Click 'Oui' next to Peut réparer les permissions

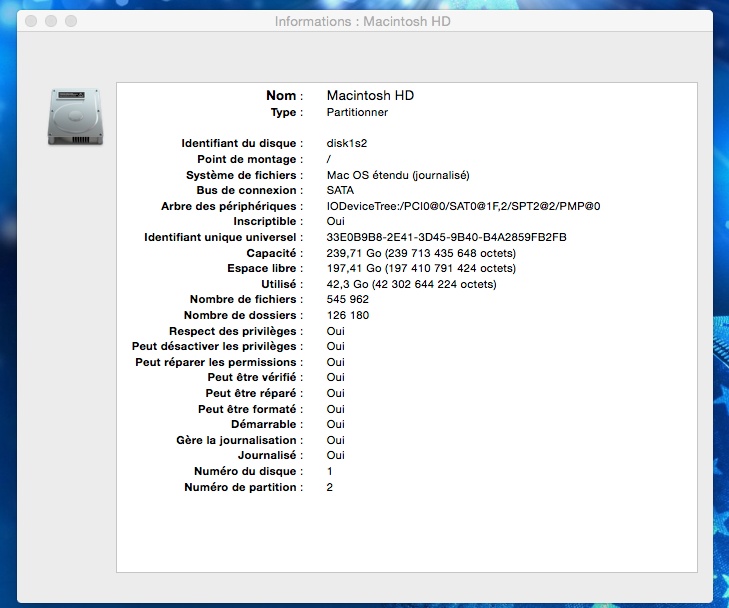point(336,362)
